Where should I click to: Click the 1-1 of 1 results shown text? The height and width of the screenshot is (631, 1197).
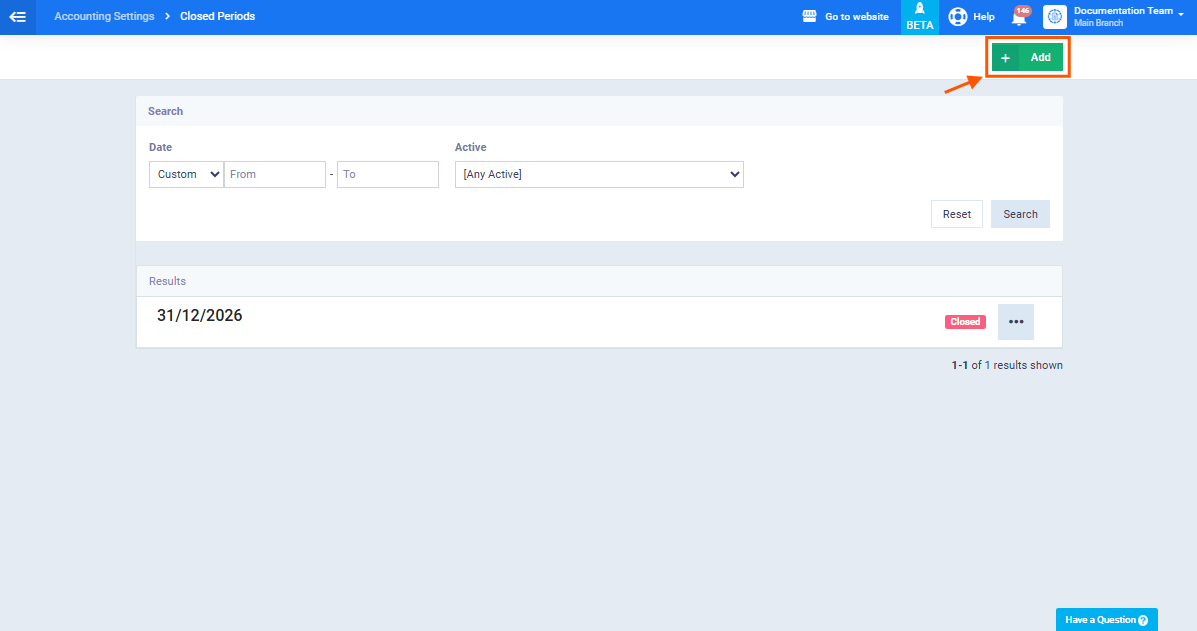pos(1007,365)
